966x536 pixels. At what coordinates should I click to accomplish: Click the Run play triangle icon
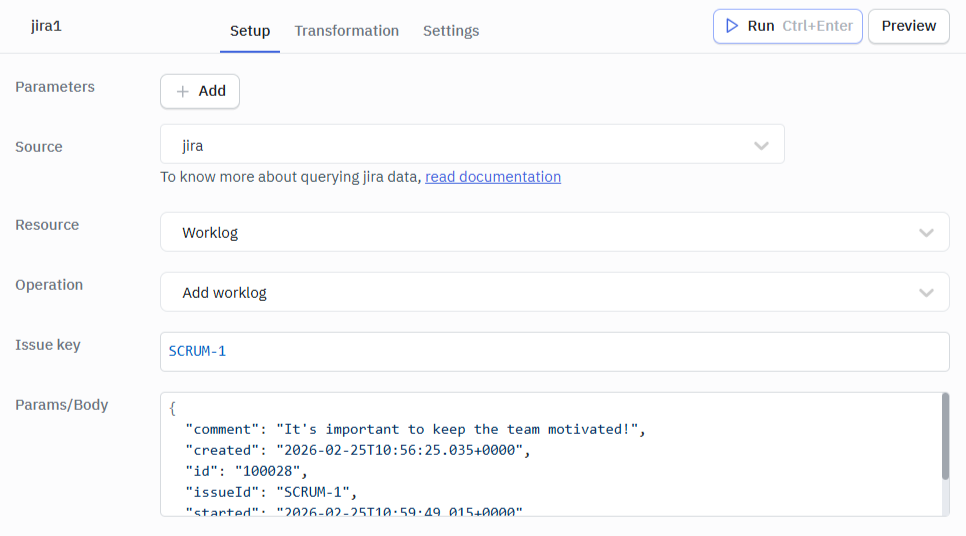click(731, 26)
